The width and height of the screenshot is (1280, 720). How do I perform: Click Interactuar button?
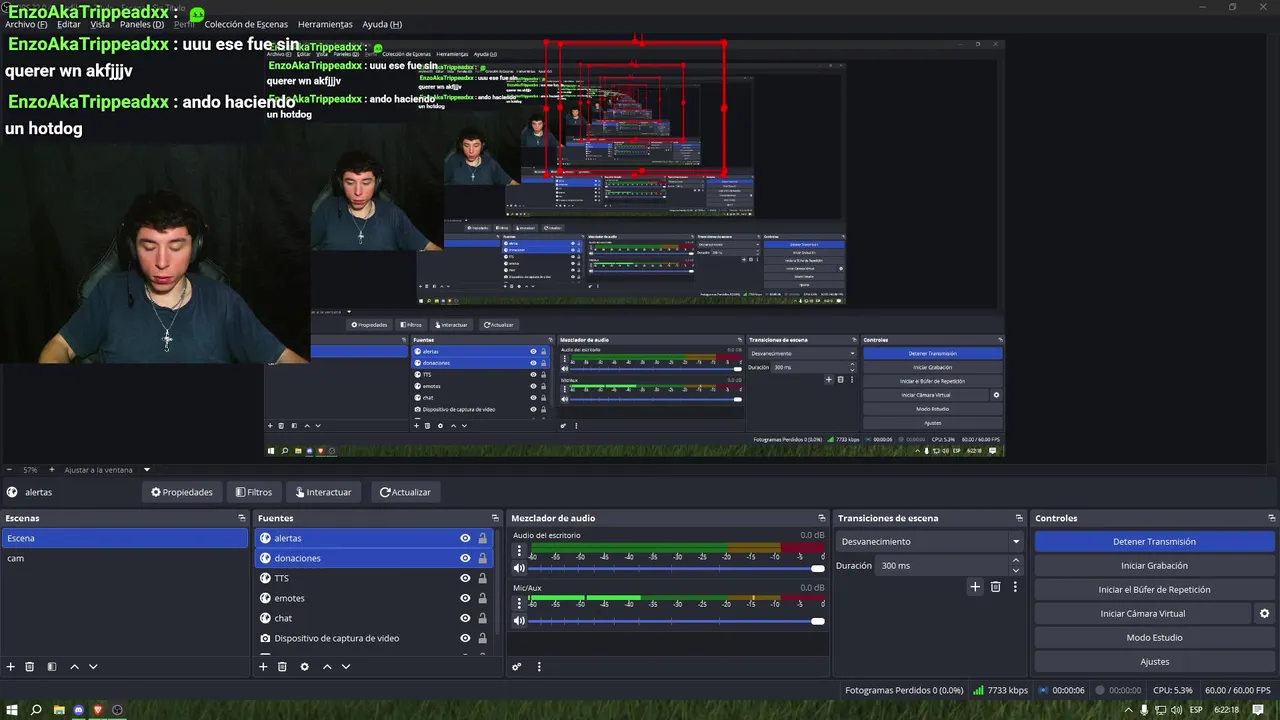click(x=323, y=492)
